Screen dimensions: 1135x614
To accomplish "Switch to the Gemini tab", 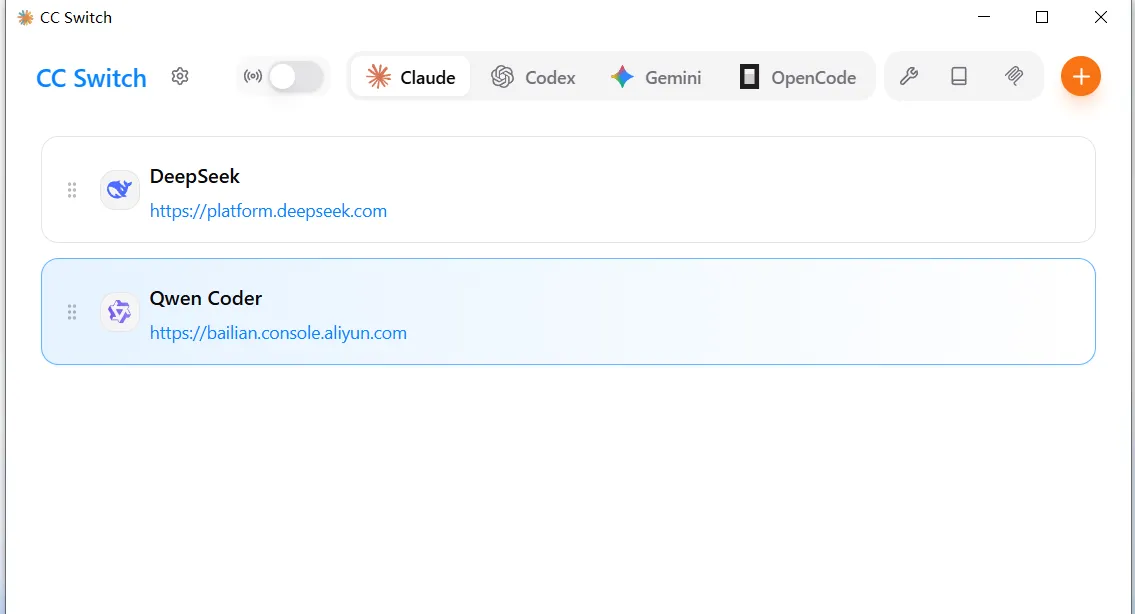I will 656,76.
